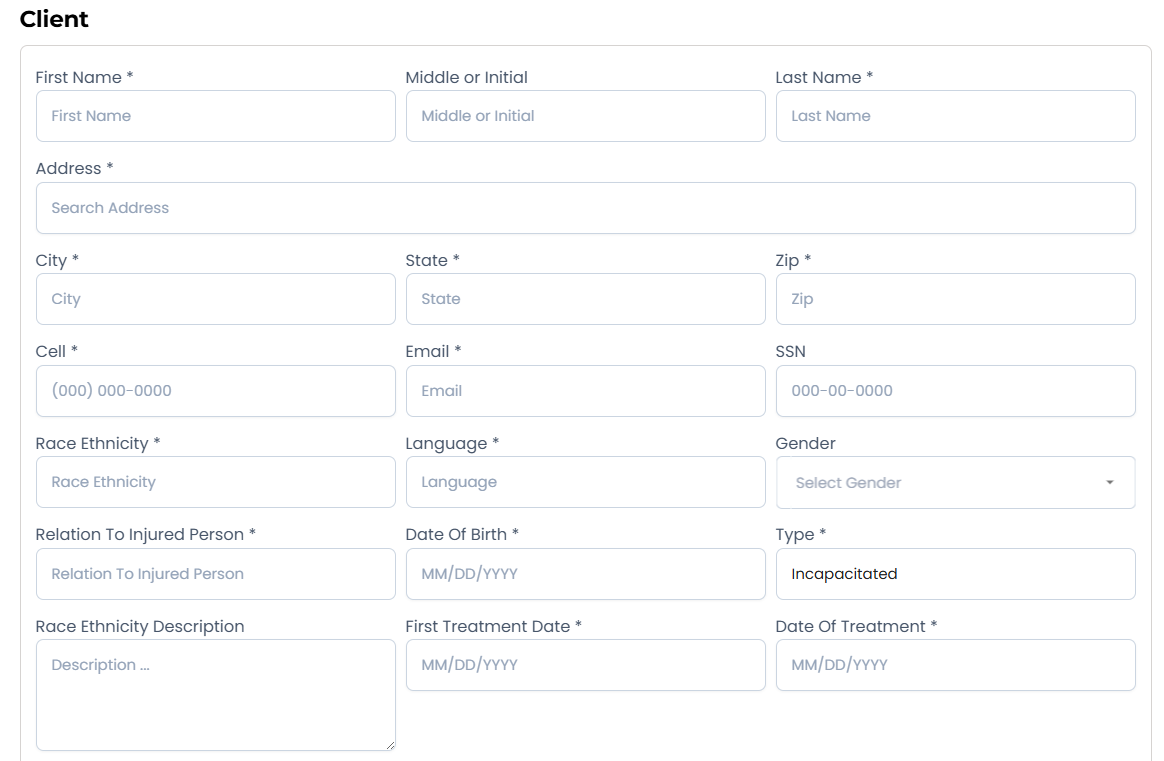The height and width of the screenshot is (761, 1164).
Task: Click the City text field
Action: [215, 299]
